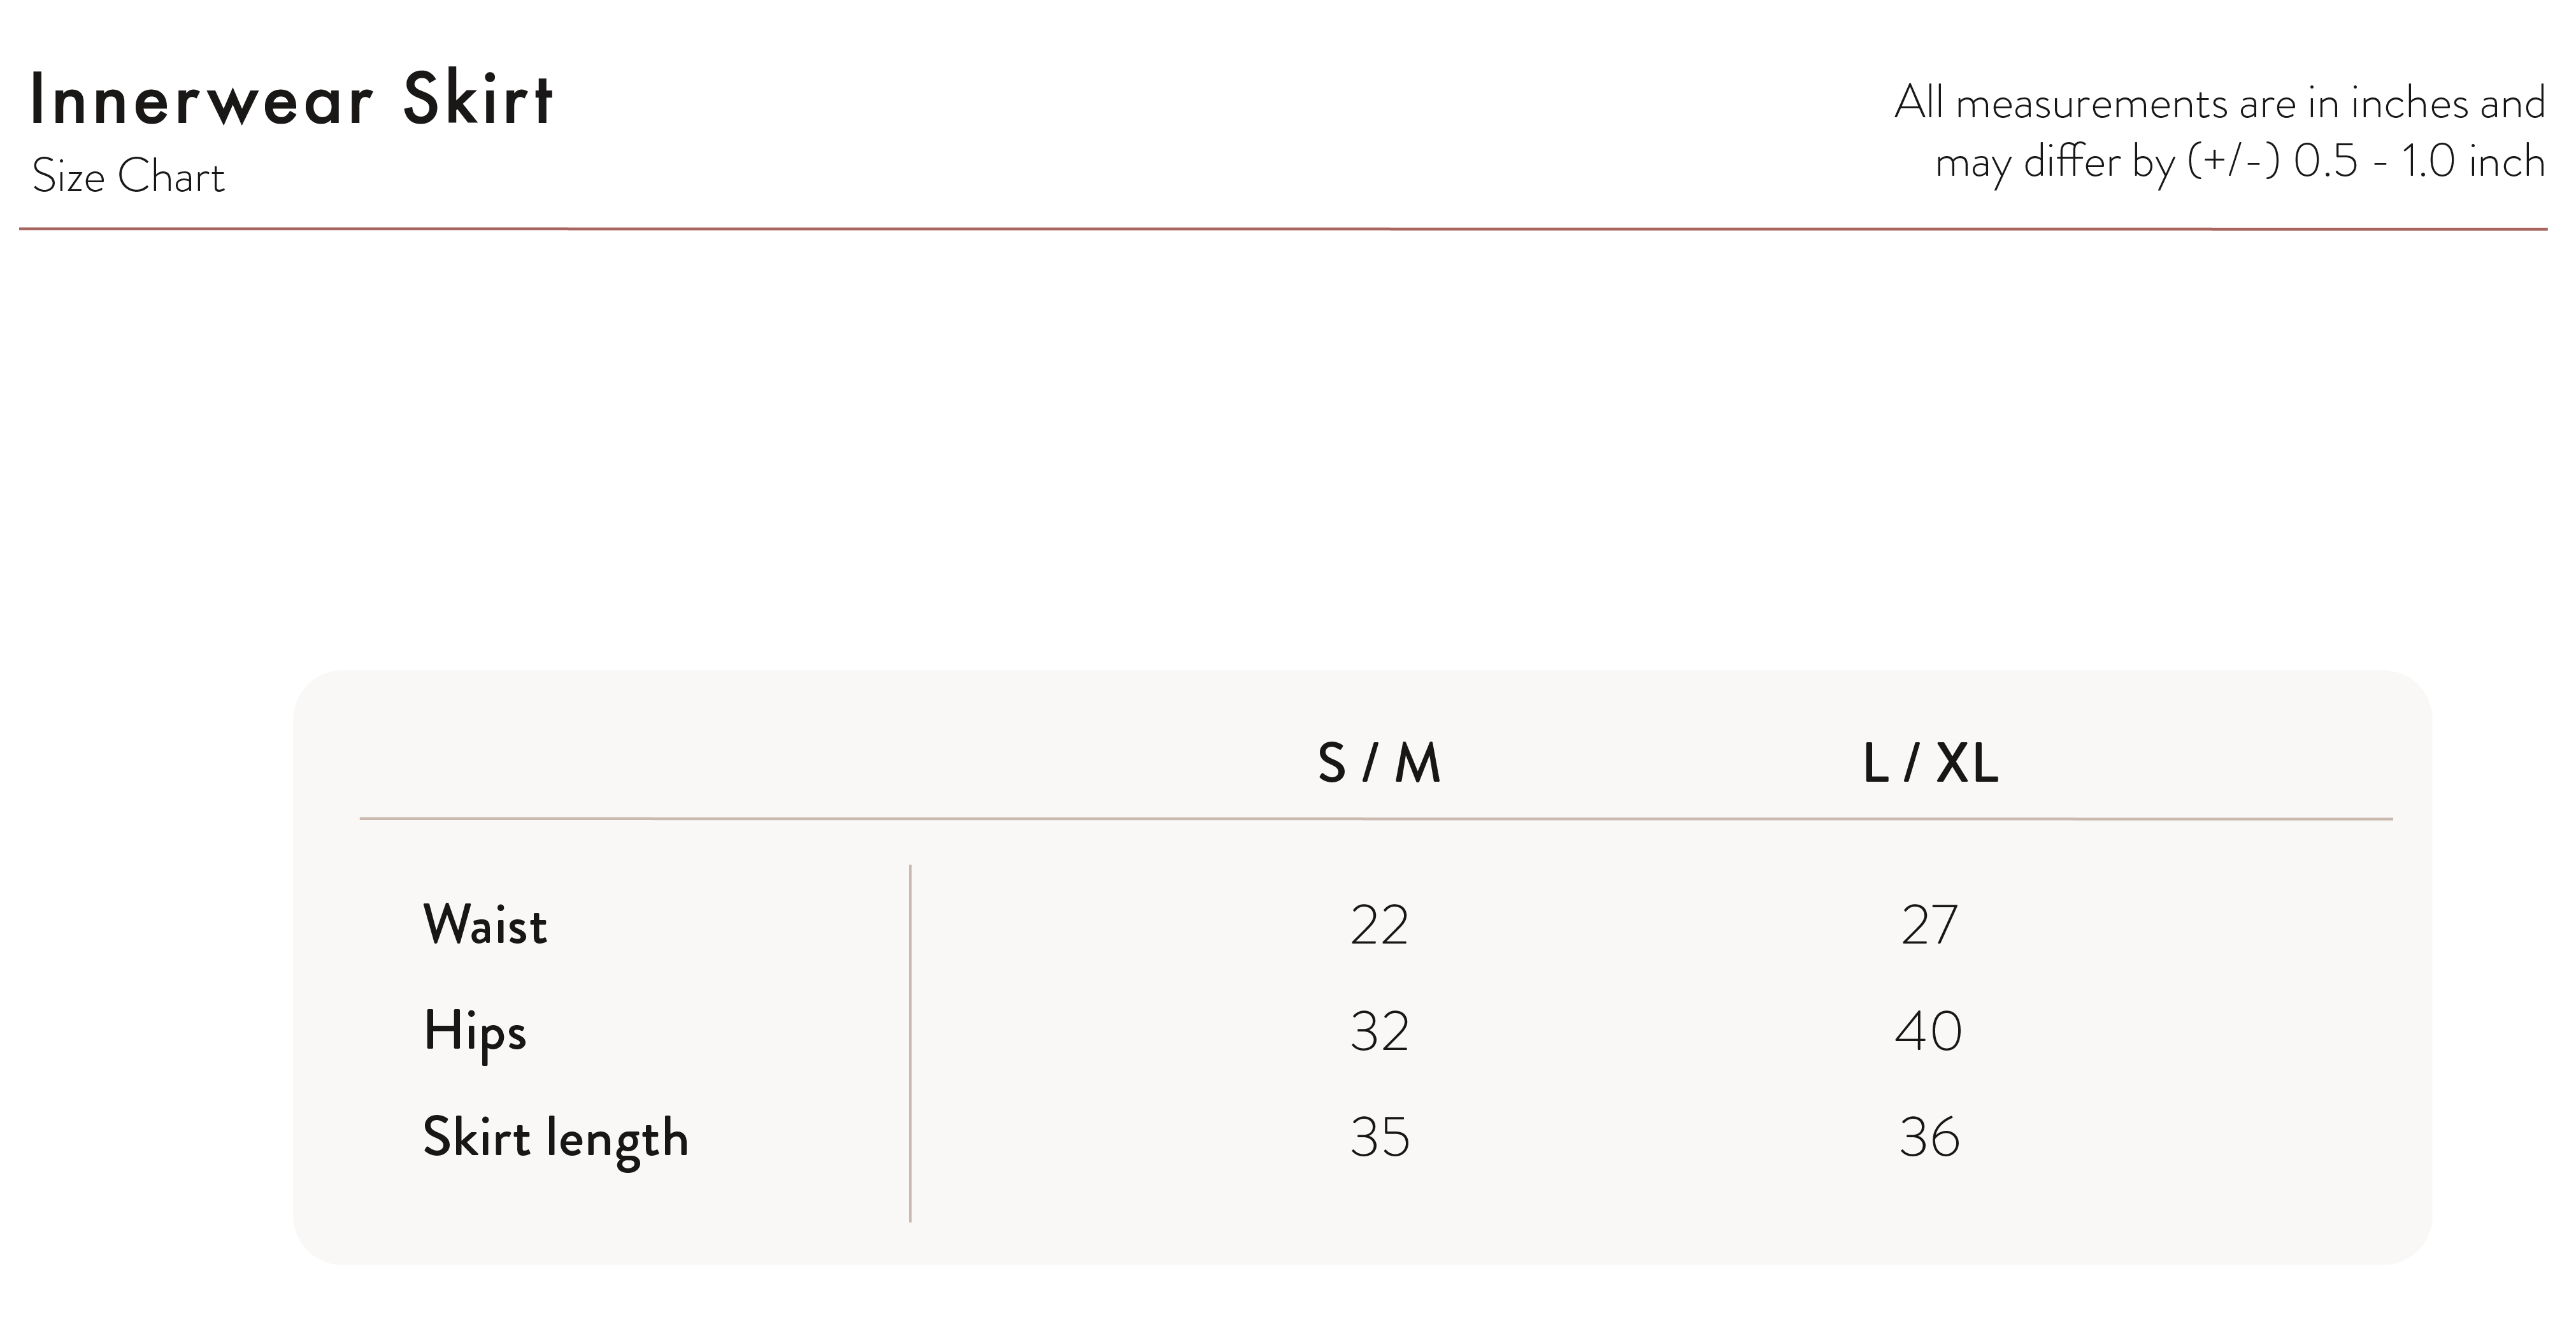
Task: Click the Size Chart subtitle
Action: click(128, 177)
